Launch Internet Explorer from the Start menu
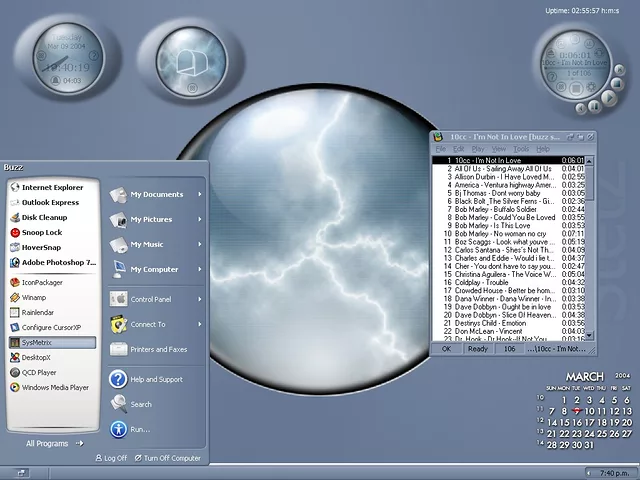The height and width of the screenshot is (480, 640). [52, 187]
